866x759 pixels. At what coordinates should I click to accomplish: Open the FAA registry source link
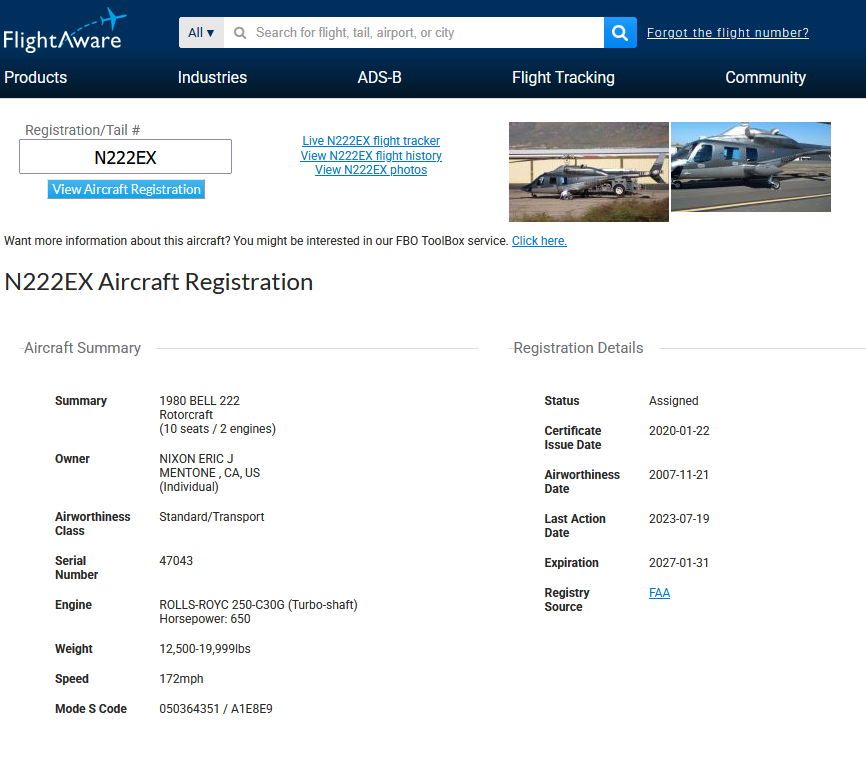659,593
